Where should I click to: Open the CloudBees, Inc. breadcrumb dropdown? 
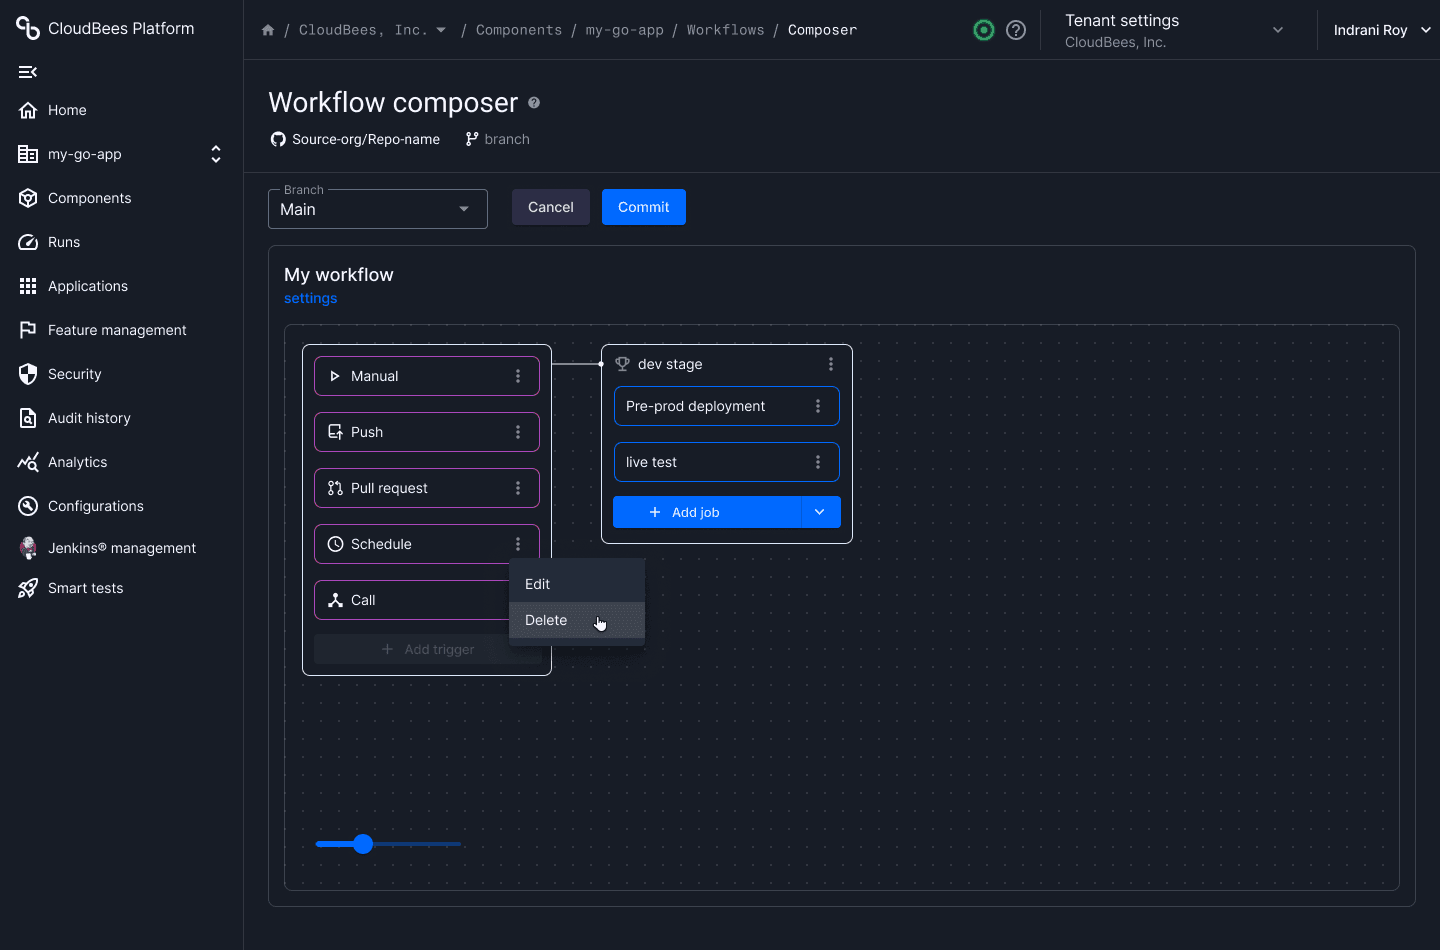click(441, 30)
